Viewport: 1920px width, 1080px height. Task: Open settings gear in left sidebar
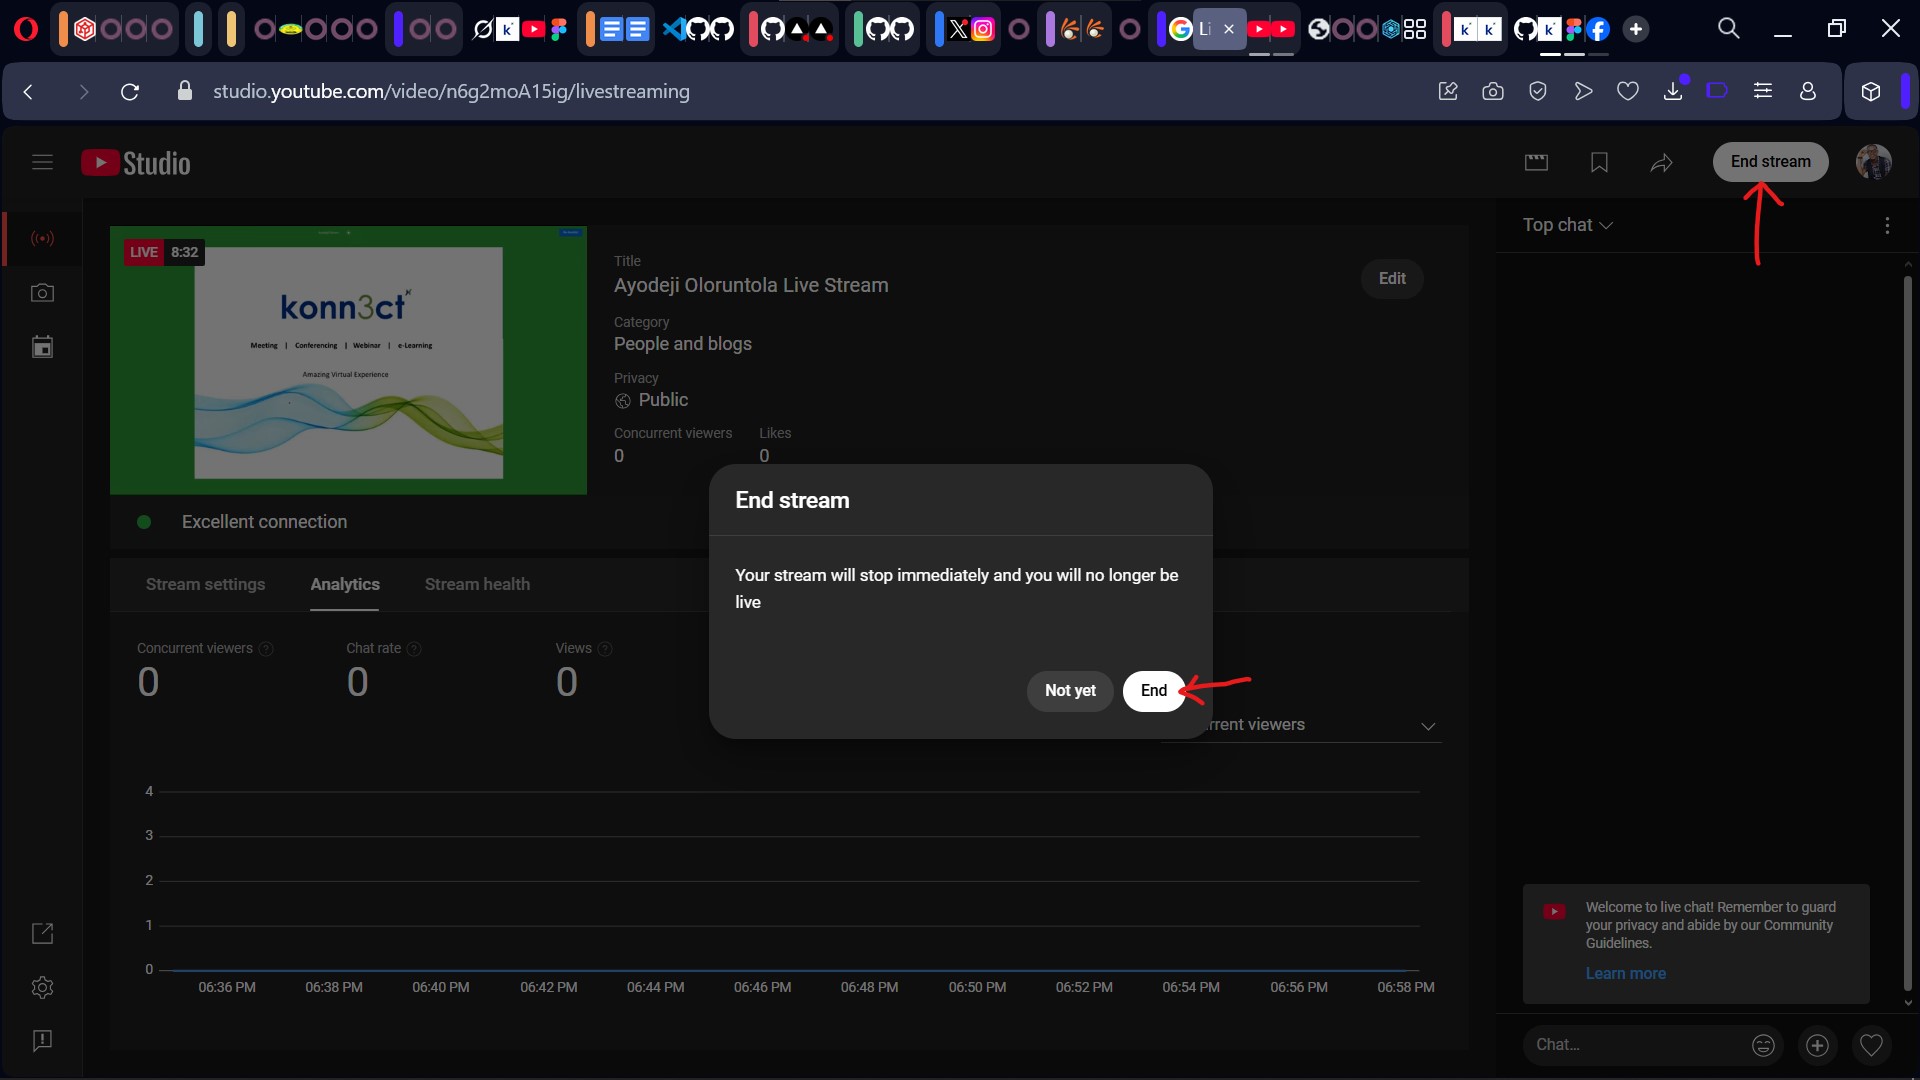[42, 987]
